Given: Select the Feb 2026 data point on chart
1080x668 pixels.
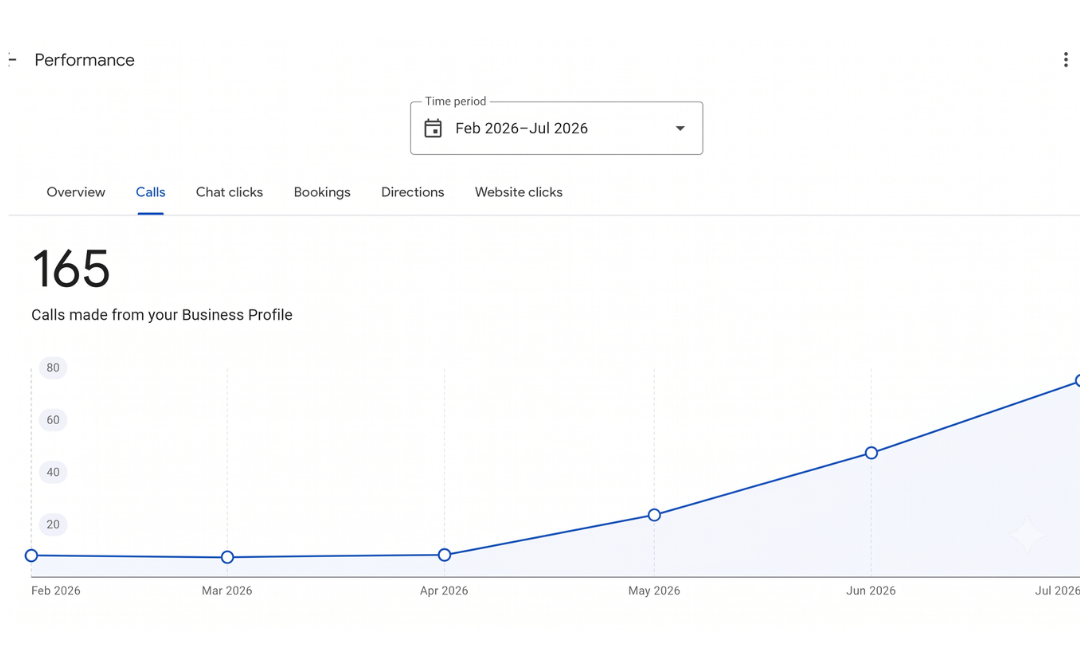Looking at the screenshot, I should click(31, 556).
